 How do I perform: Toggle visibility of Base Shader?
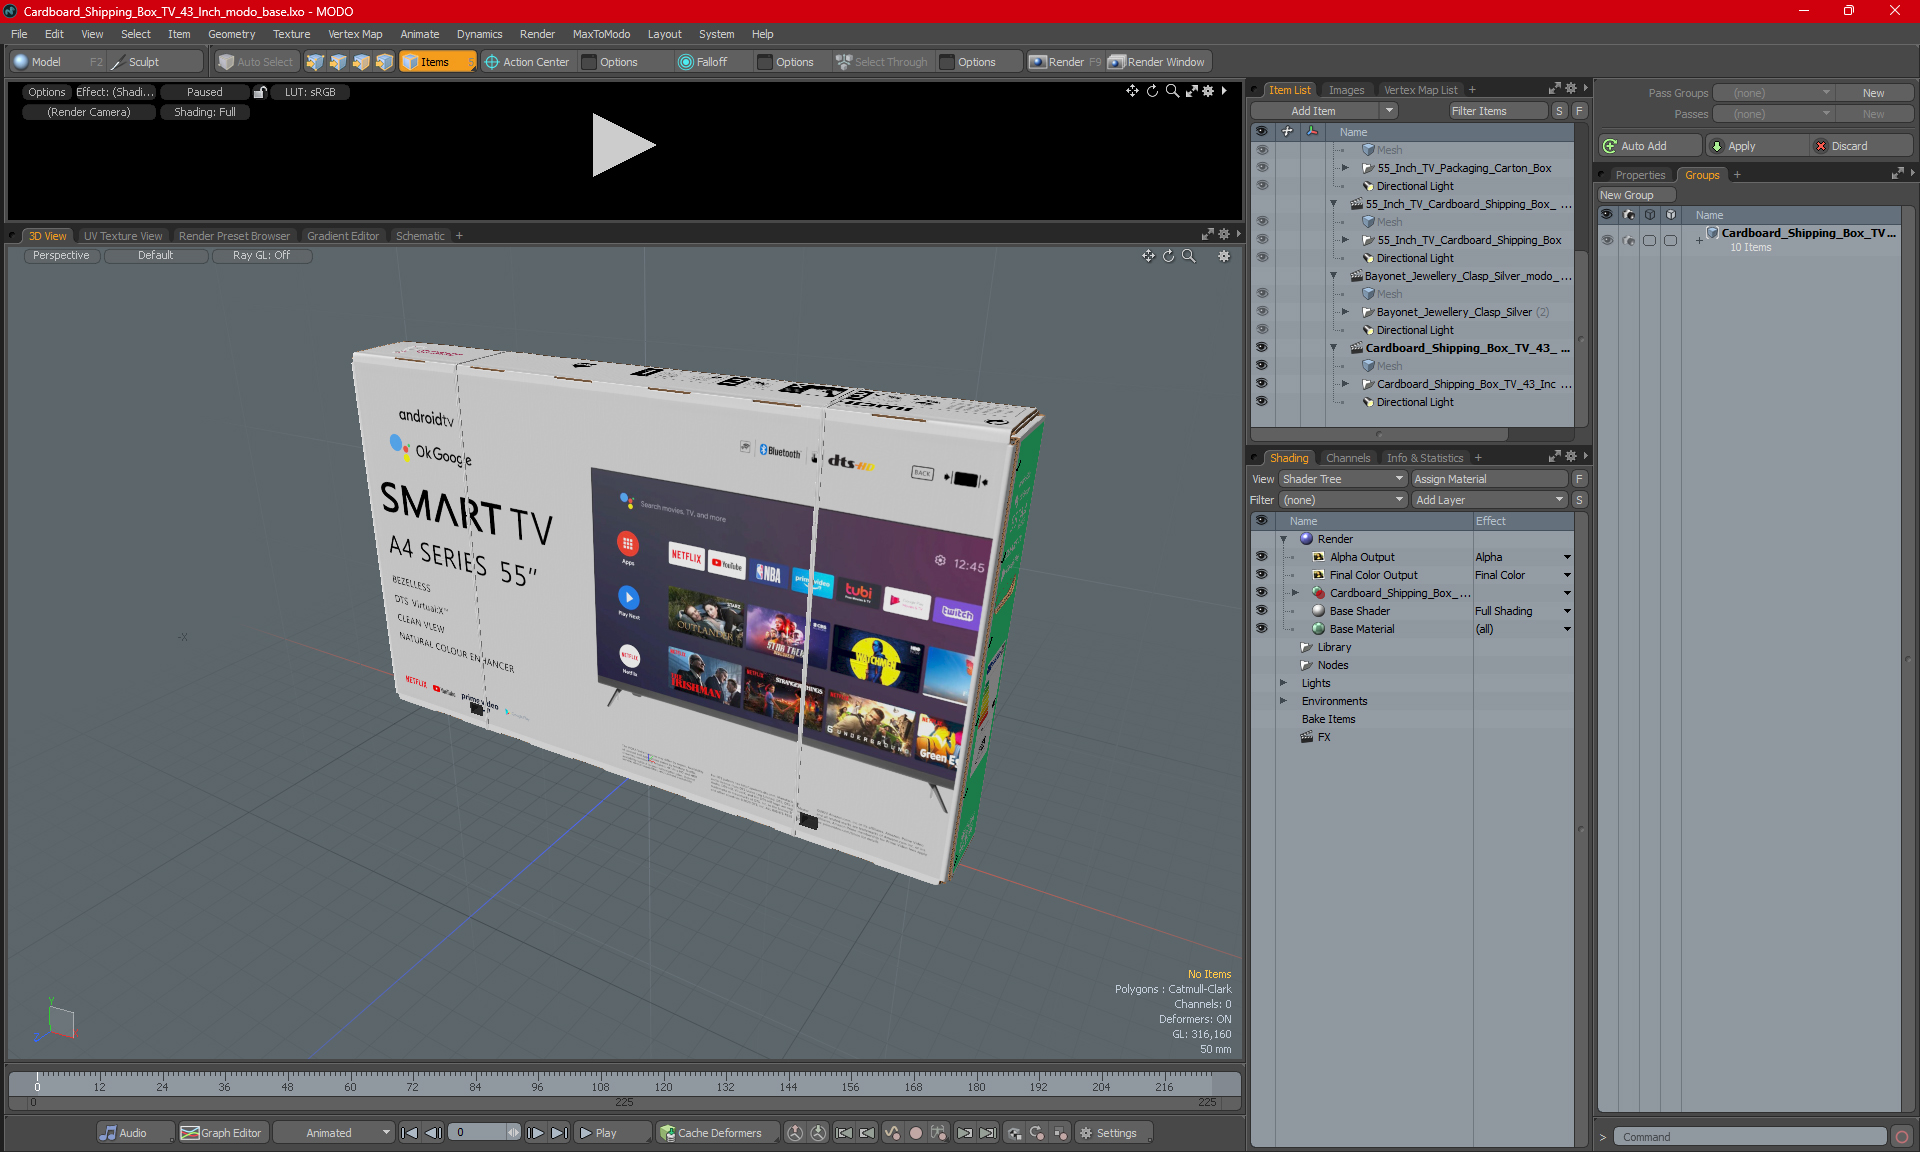point(1261,611)
